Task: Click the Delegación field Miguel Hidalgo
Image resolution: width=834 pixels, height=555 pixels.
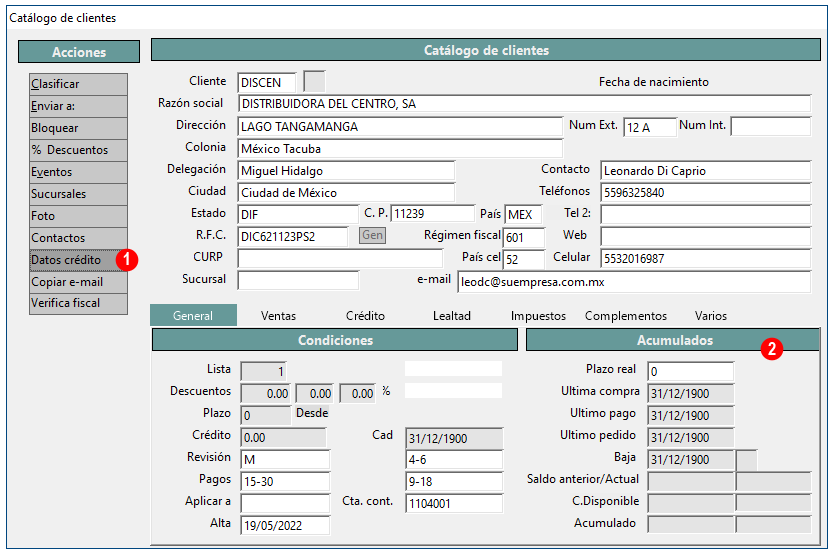Action: [x=346, y=171]
